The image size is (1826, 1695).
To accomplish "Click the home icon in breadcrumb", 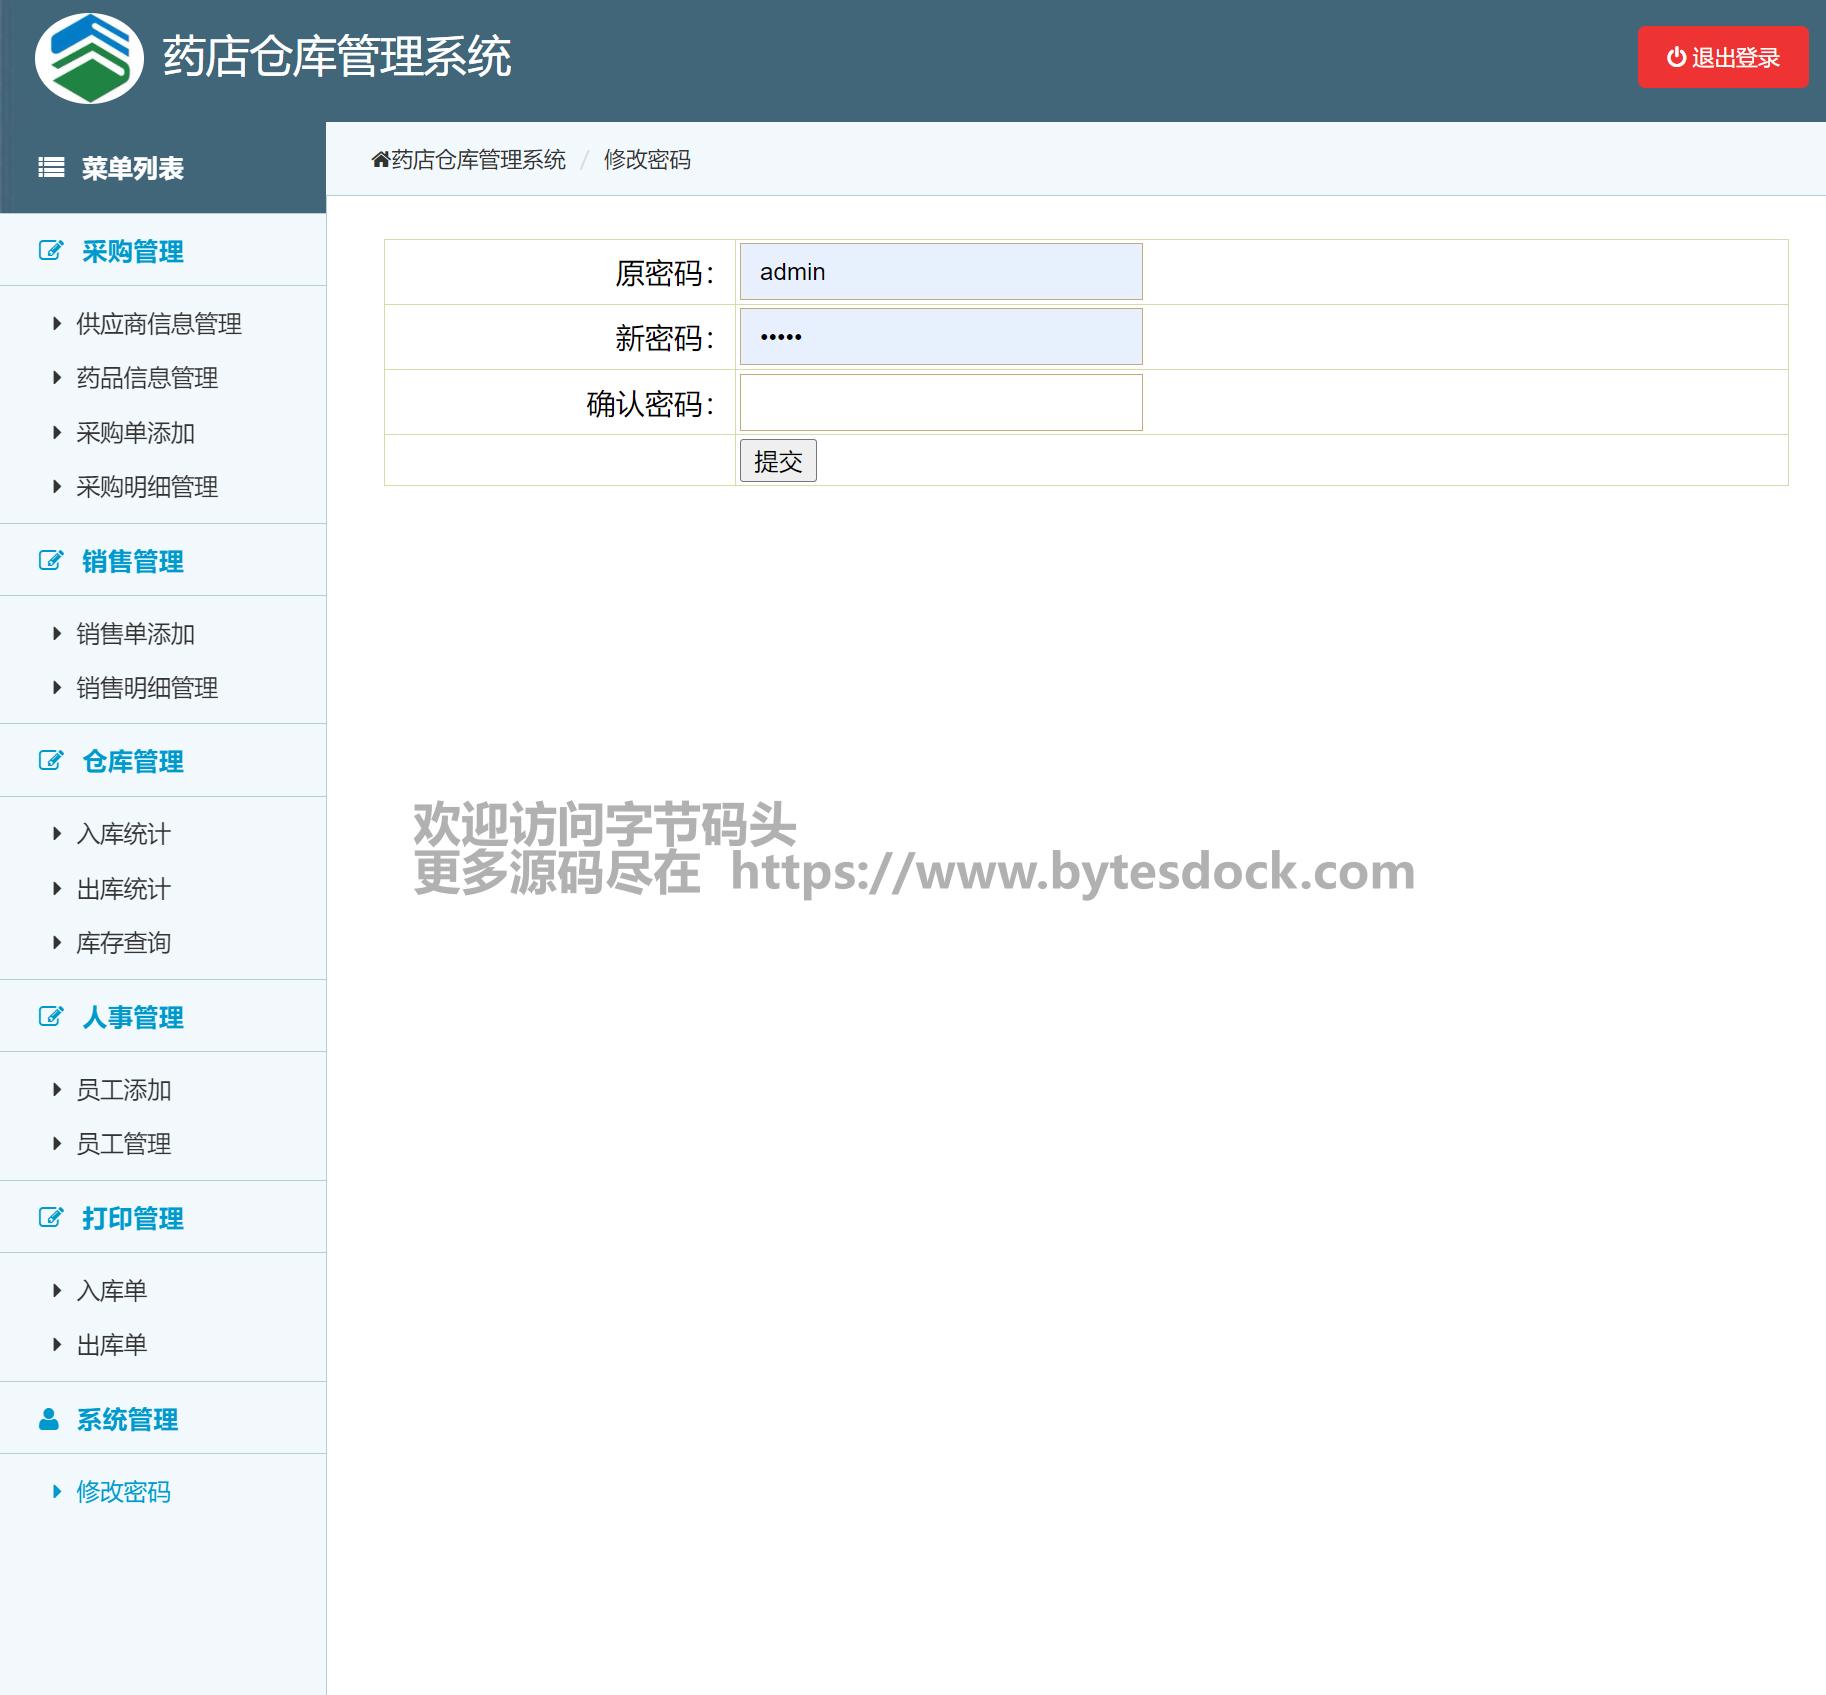I will [x=380, y=160].
